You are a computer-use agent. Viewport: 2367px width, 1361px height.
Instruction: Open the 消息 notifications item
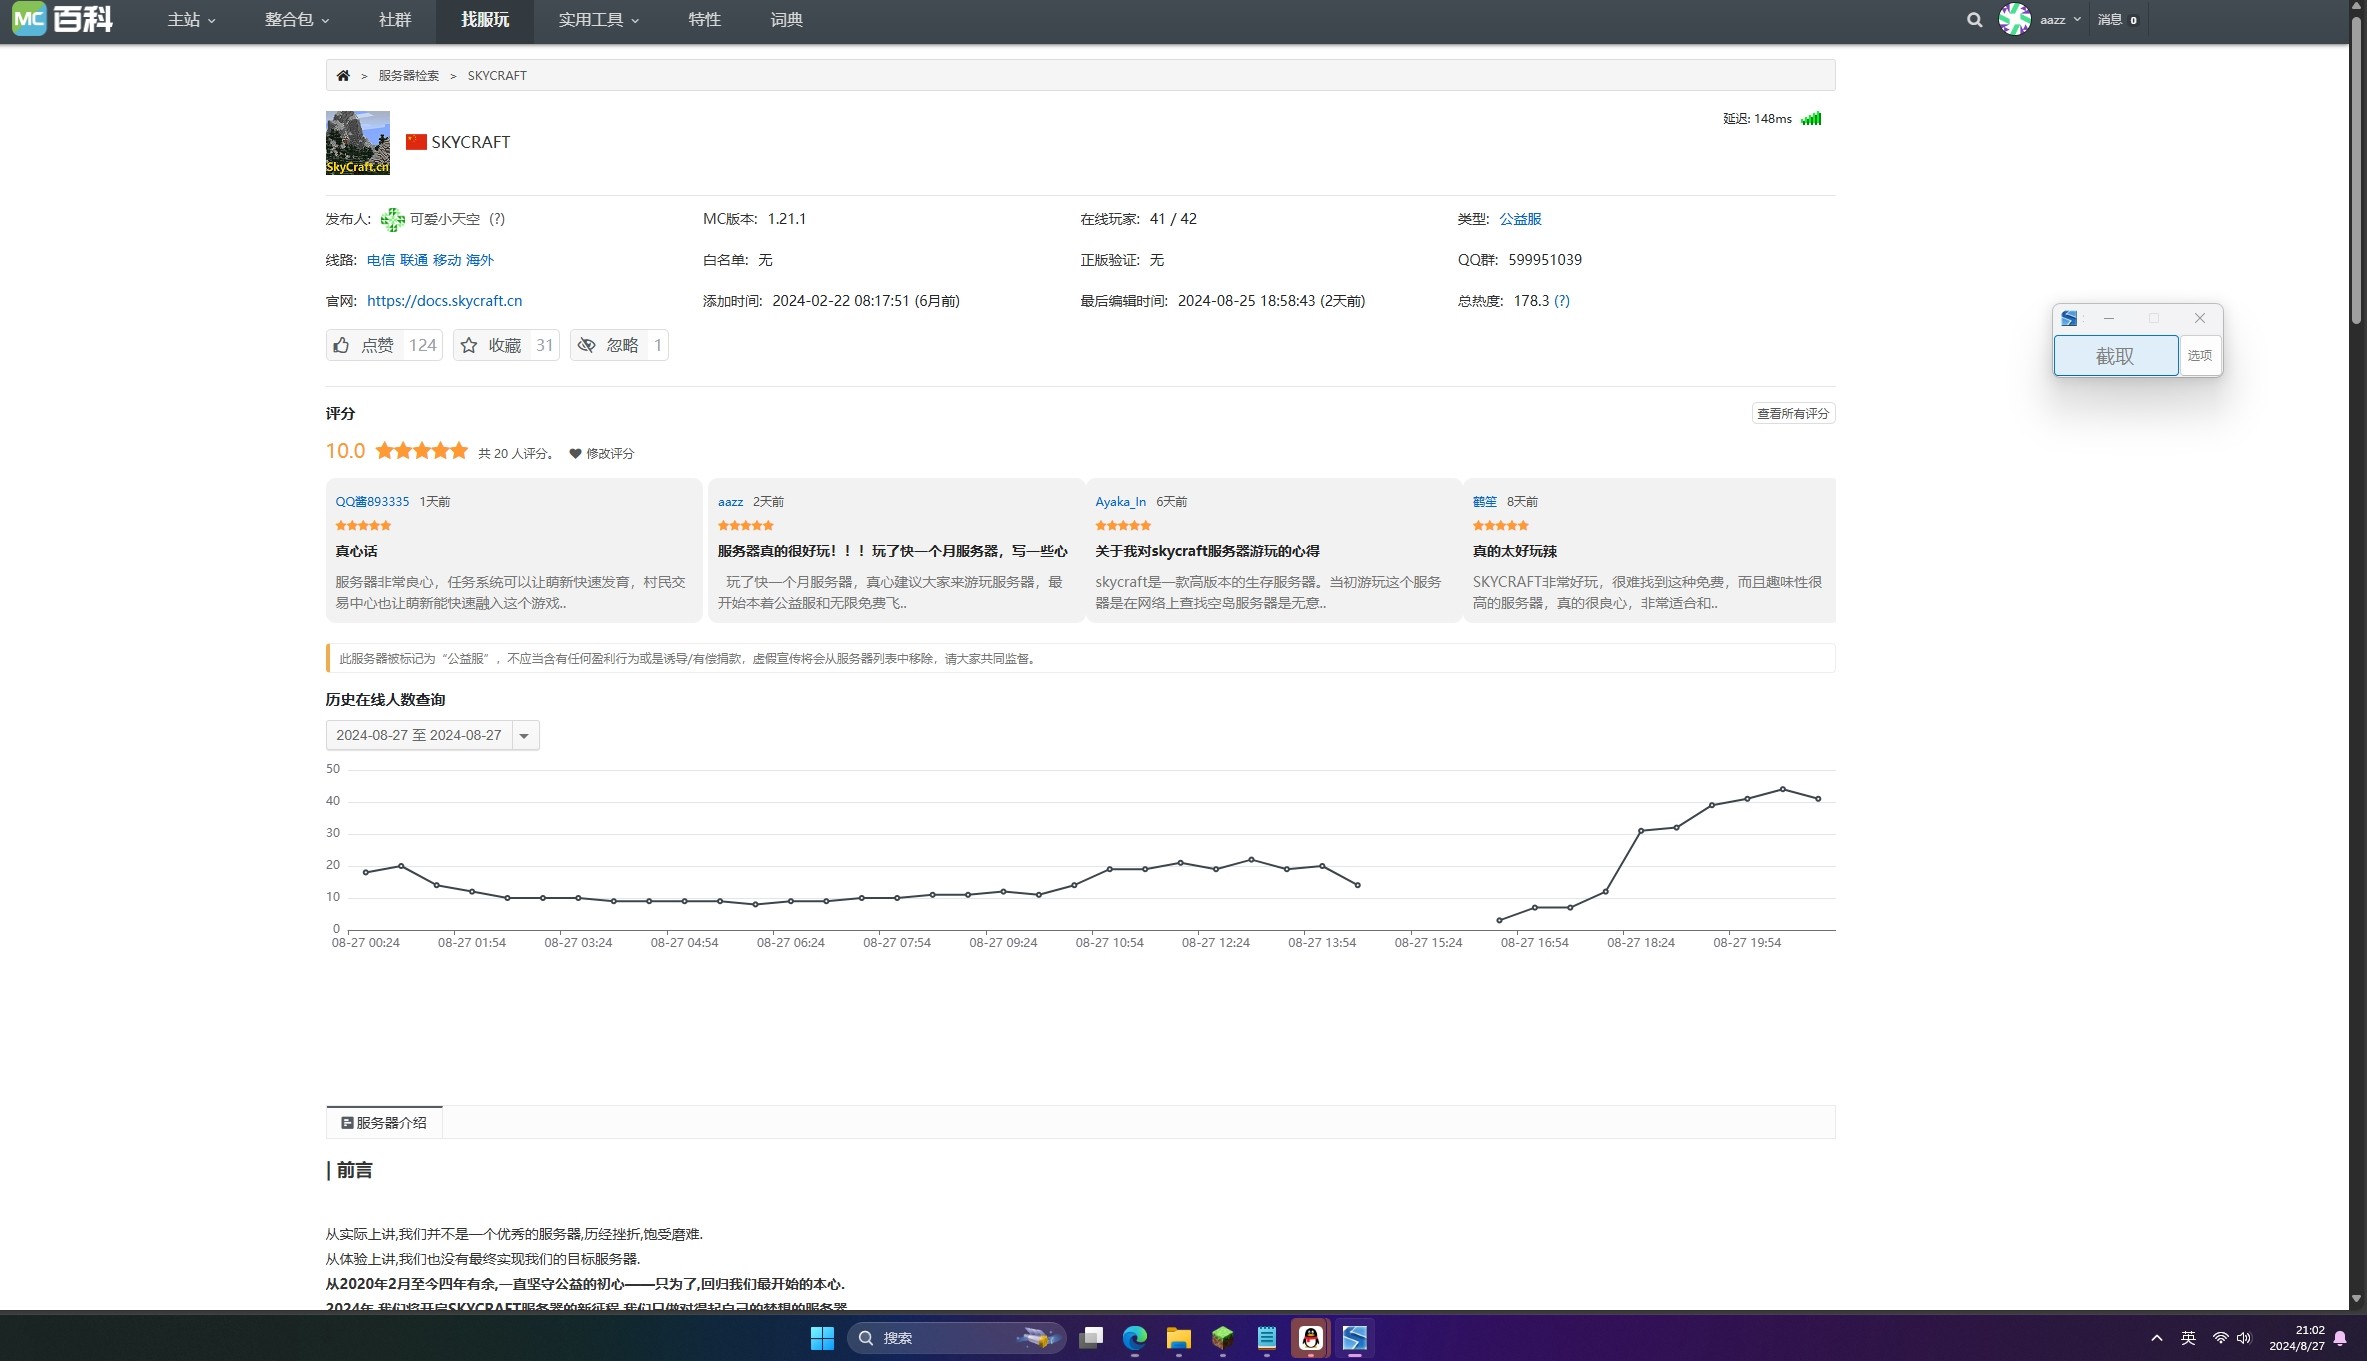tap(2117, 20)
